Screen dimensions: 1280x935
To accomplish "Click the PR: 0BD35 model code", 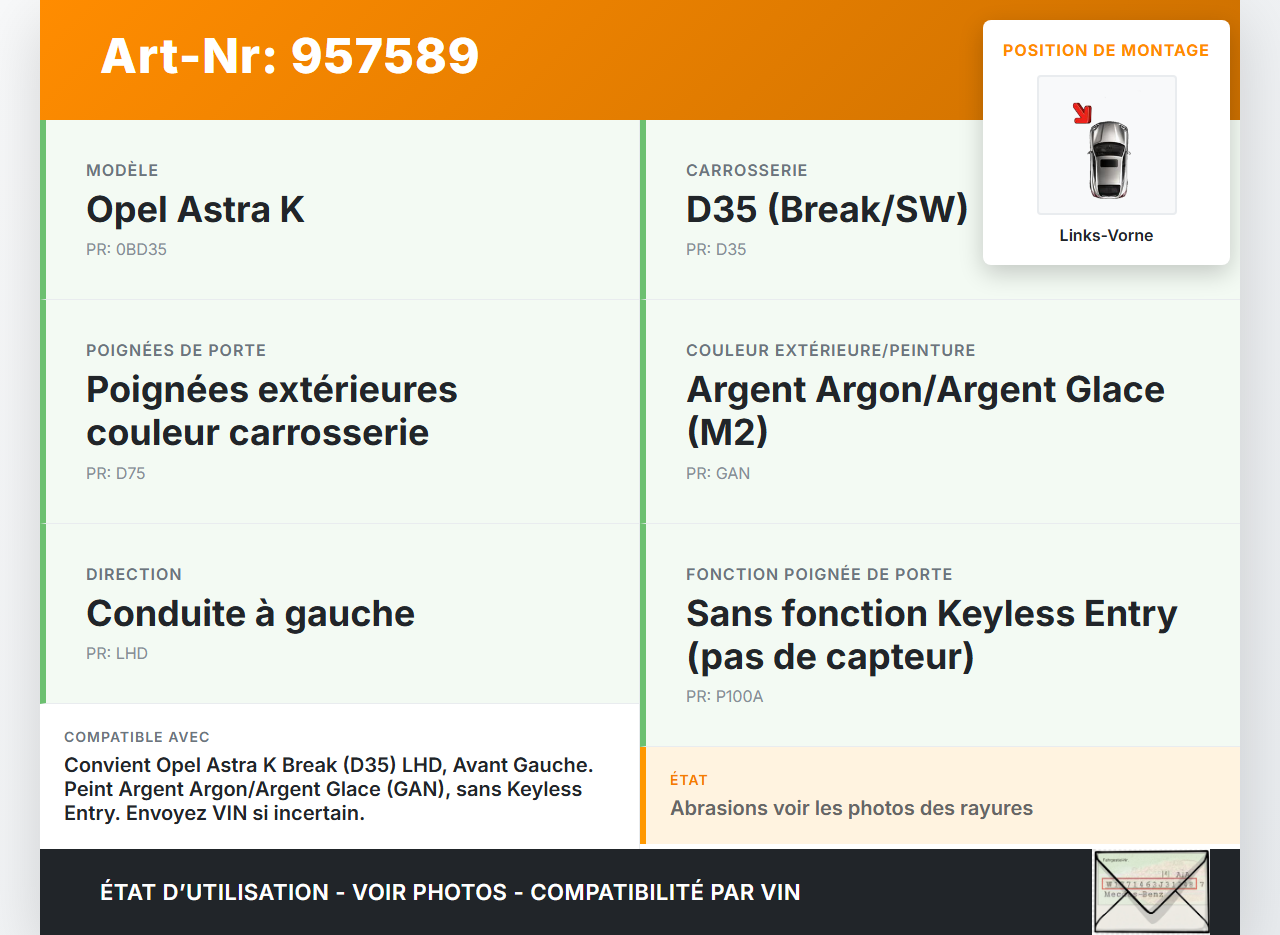I will (126, 250).
